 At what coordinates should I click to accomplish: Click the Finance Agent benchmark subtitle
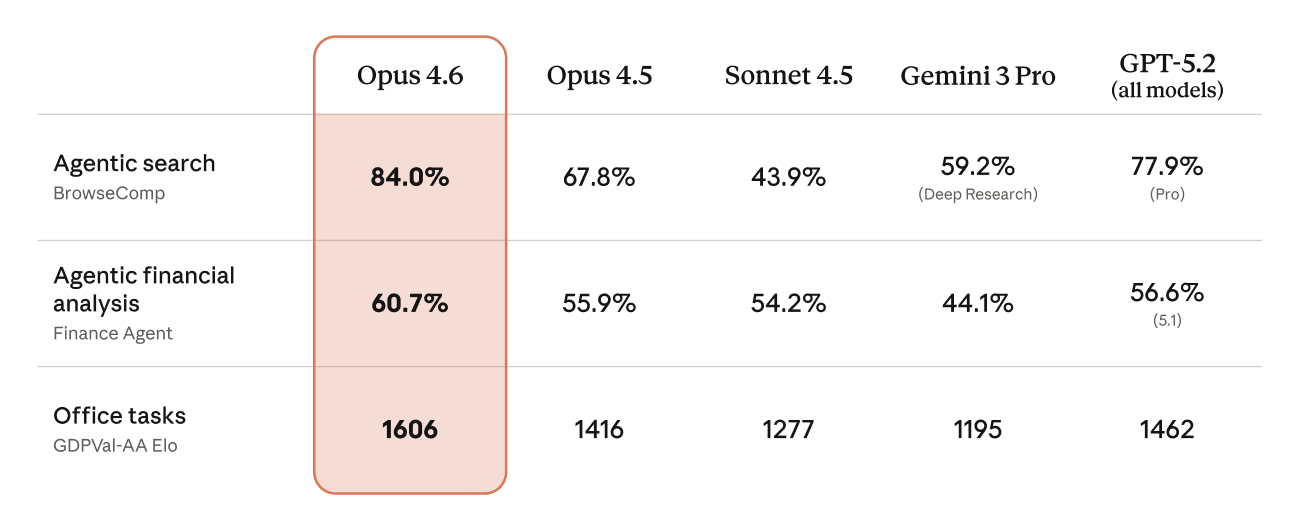pyautogui.click(x=113, y=334)
